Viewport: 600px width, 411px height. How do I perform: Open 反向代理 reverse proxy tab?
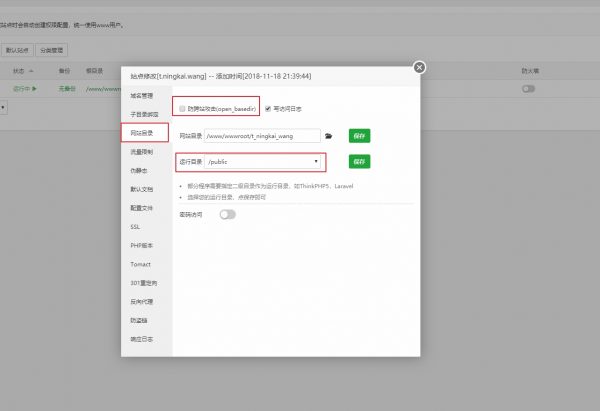click(x=142, y=302)
